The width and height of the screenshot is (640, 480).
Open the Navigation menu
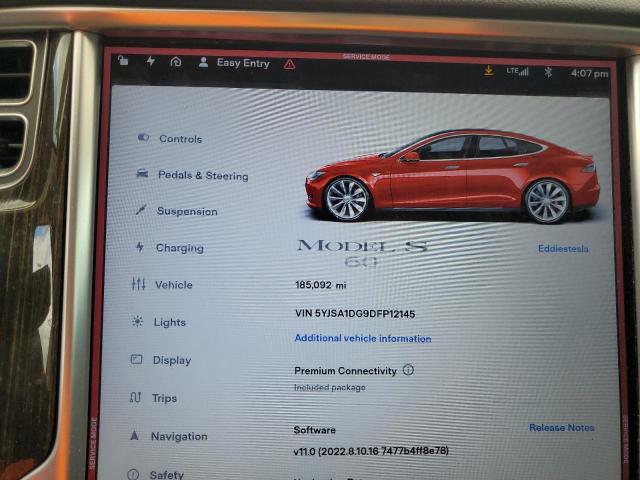pyautogui.click(x=179, y=436)
